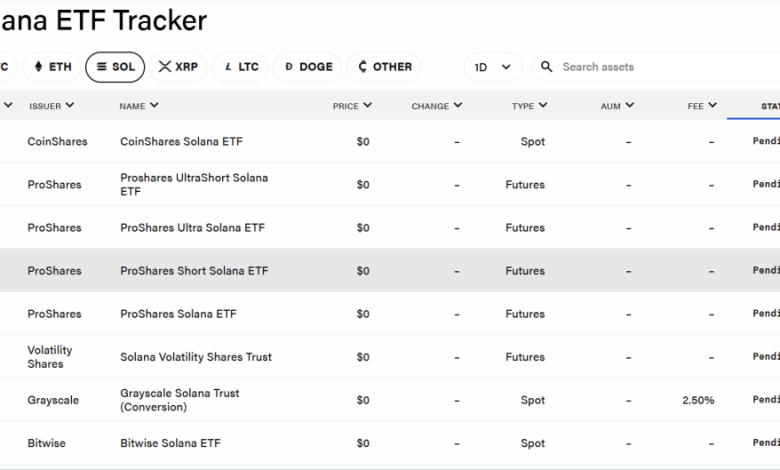The height and width of the screenshot is (470, 780).
Task: Sort by the FEE column header
Action: tap(702, 105)
